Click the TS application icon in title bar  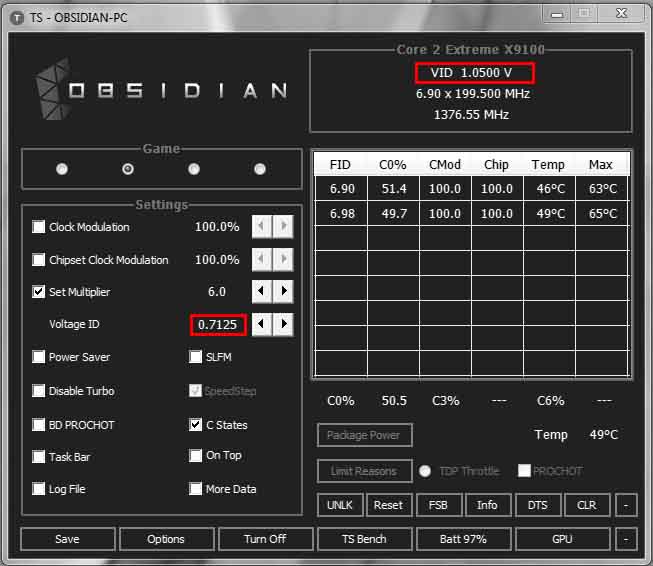(17, 17)
